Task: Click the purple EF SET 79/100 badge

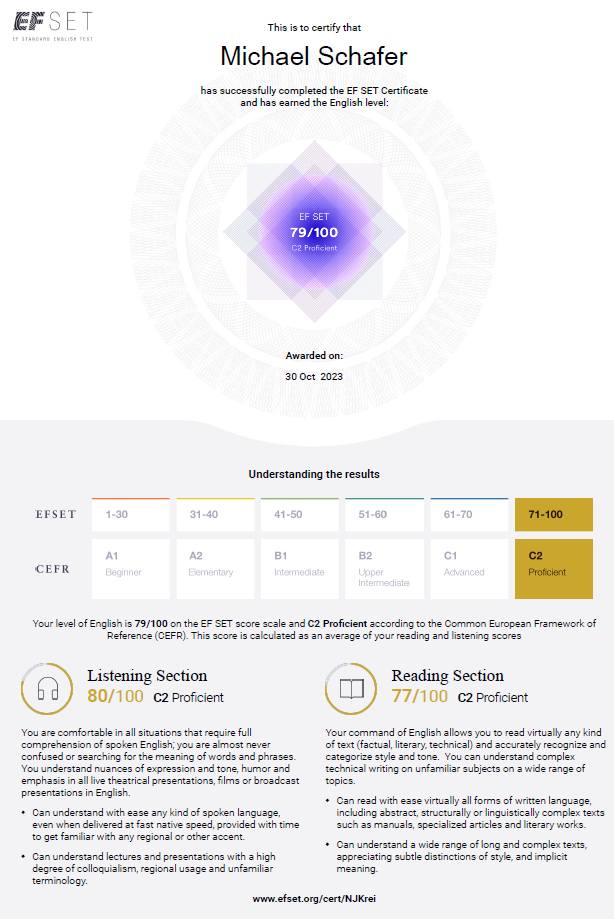Action: (315, 232)
